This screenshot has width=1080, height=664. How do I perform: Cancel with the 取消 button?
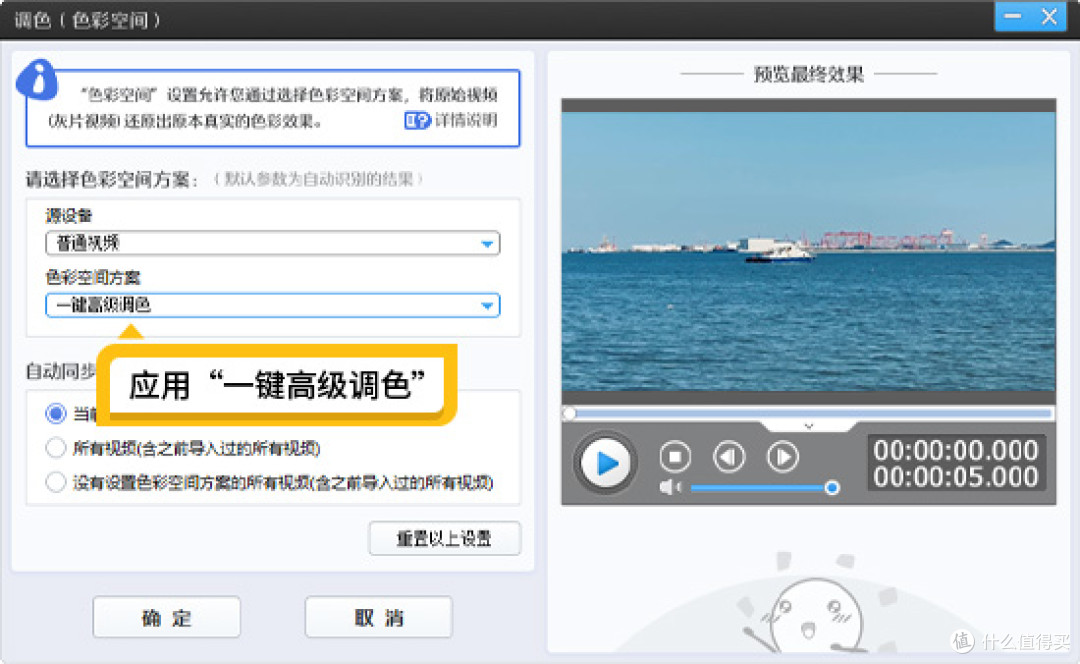point(379,617)
